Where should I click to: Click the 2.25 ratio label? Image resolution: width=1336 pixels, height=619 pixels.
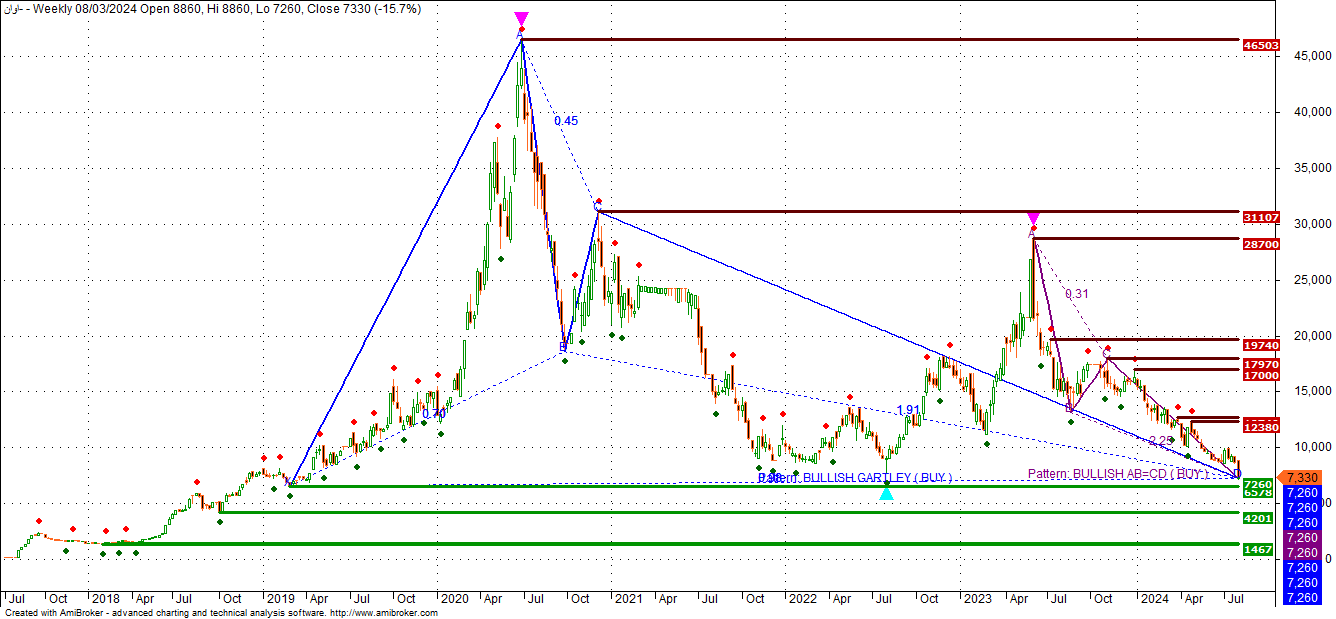click(x=1161, y=440)
